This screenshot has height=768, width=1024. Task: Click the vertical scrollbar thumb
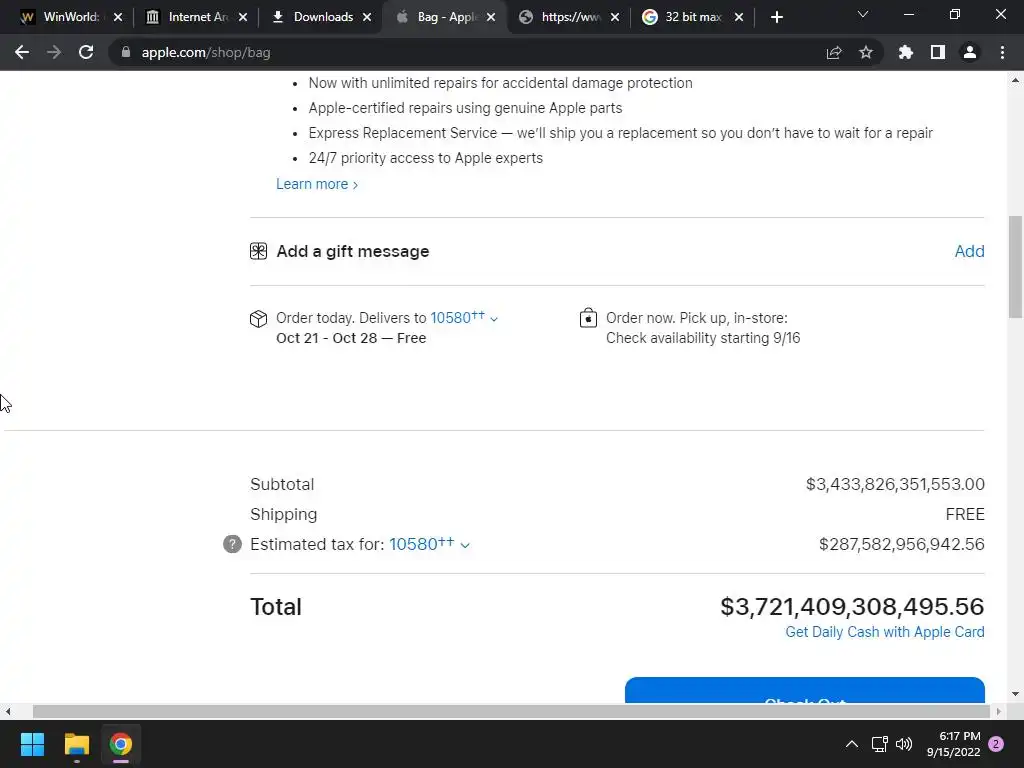(1015, 268)
